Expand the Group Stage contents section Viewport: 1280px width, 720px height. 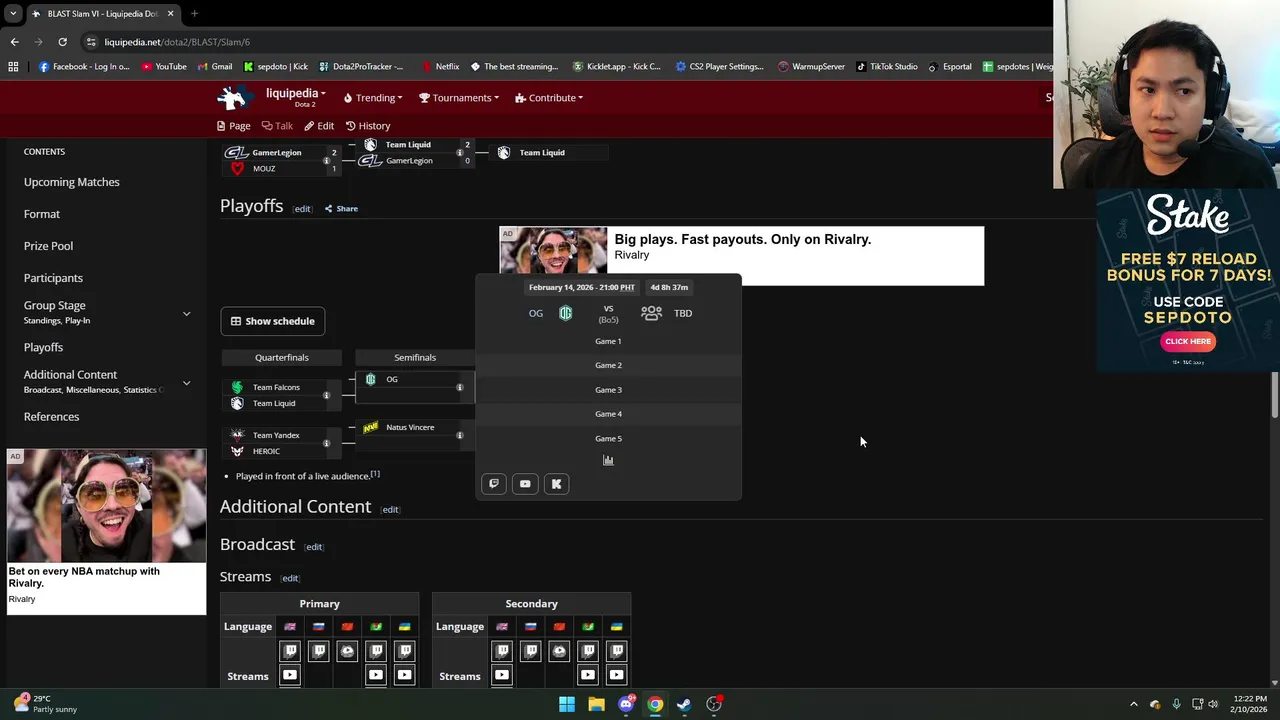pos(186,314)
